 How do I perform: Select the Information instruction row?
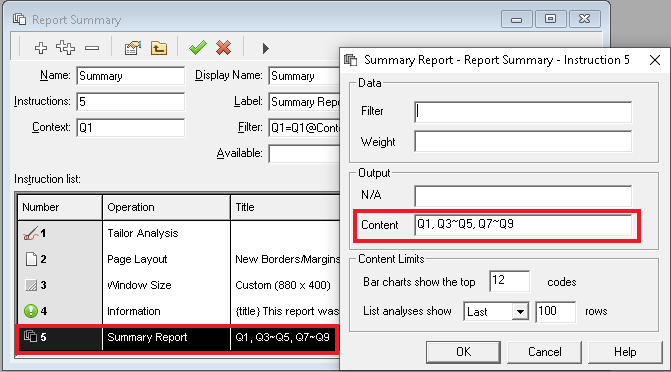[x=178, y=311]
